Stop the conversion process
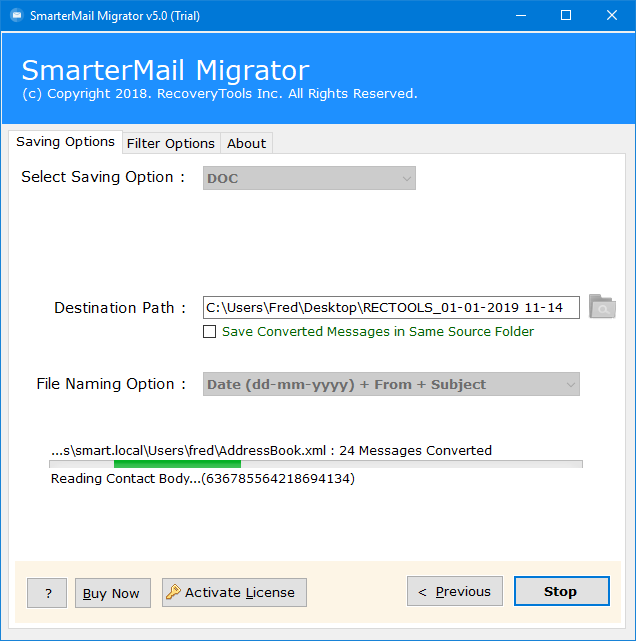The height and width of the screenshot is (641, 636). [562, 591]
